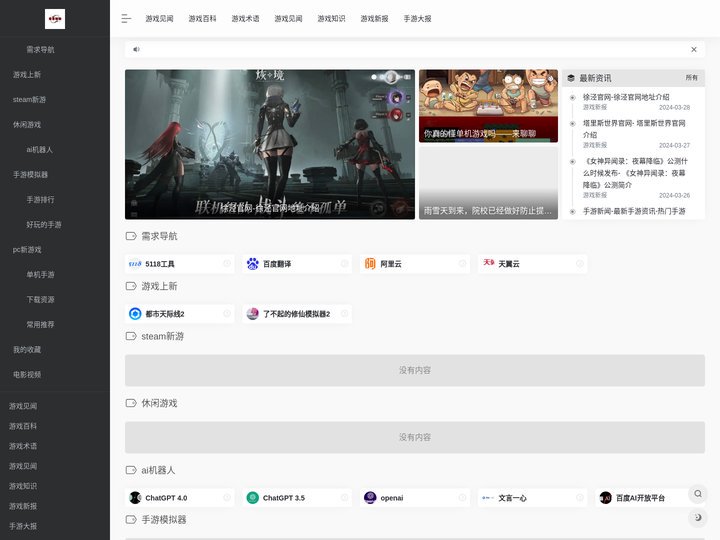Open the 百度翻译 paw icon
The width and height of the screenshot is (720, 540).
253,264
